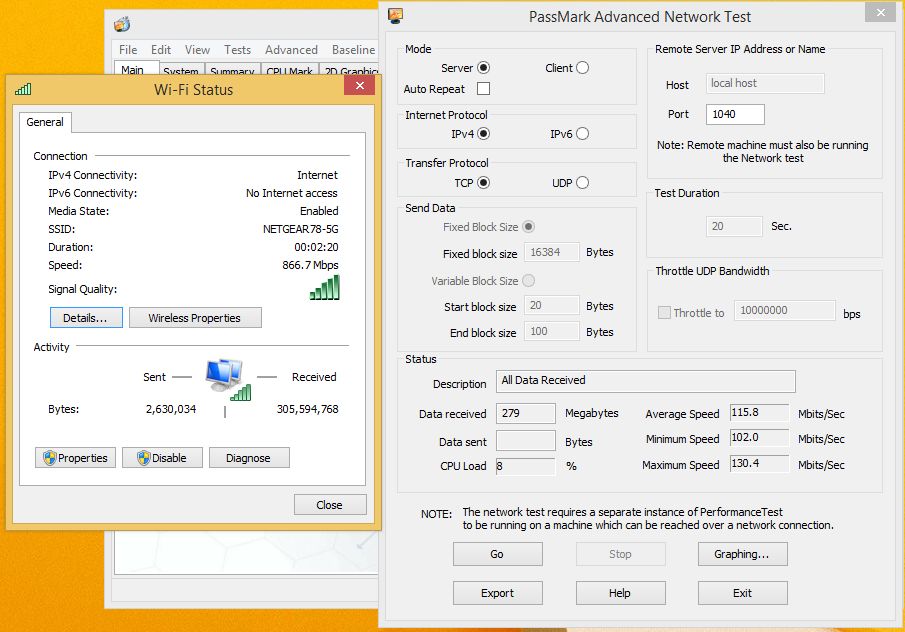This screenshot has height=632, width=905.
Task: Click the Fixed block size bytes field
Action: pyautogui.click(x=551, y=252)
